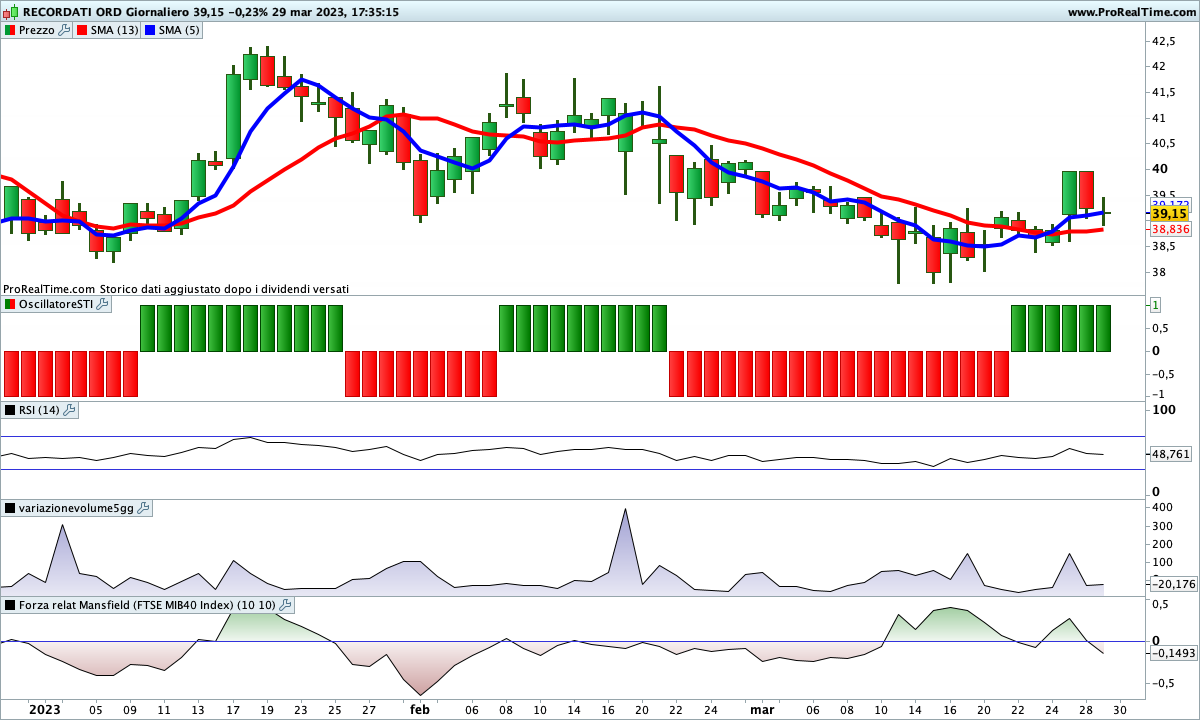
Task: Click the Mansfield value -0,1493
Action: coord(1171,653)
